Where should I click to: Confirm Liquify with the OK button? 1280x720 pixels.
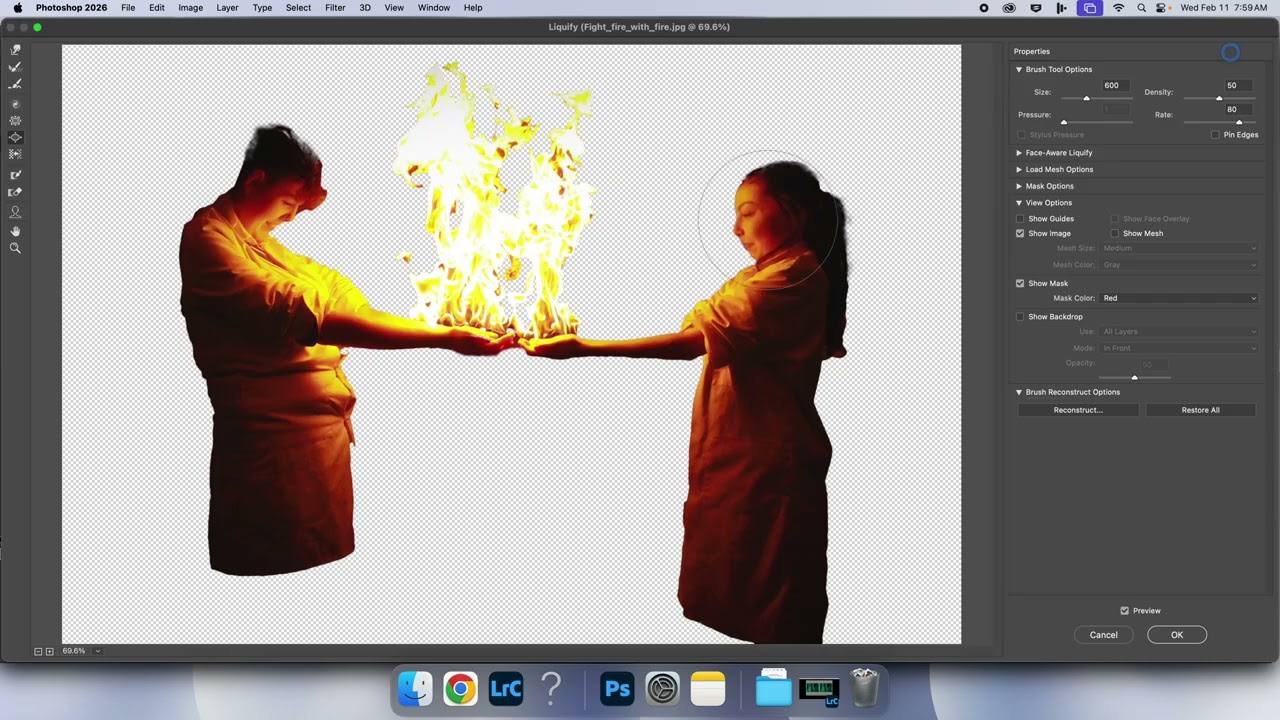(1177, 635)
